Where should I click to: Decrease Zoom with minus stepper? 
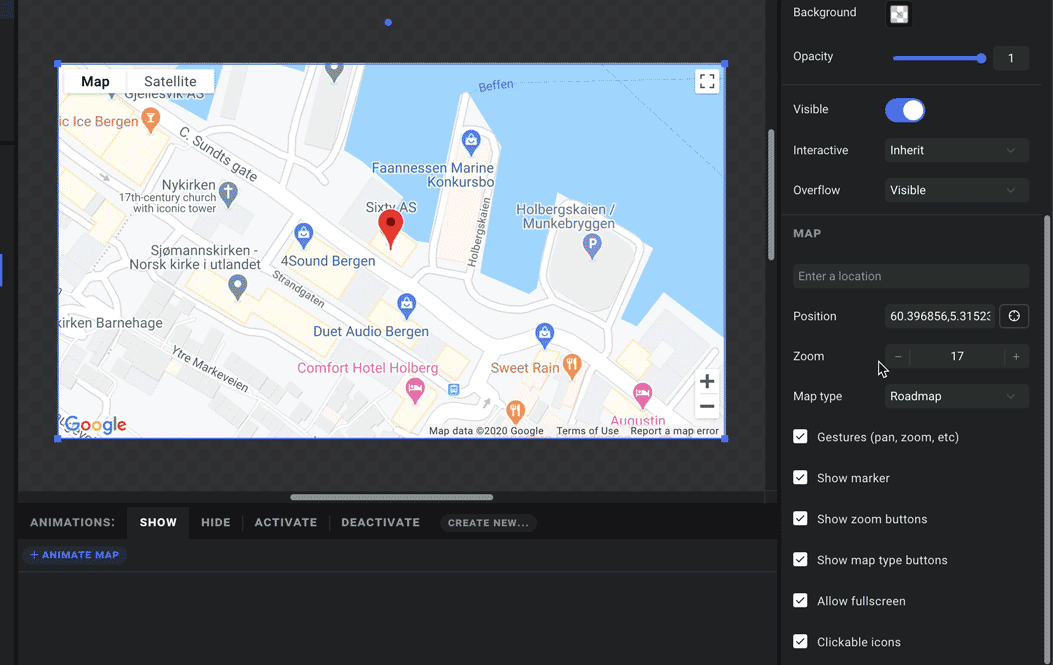pos(898,357)
